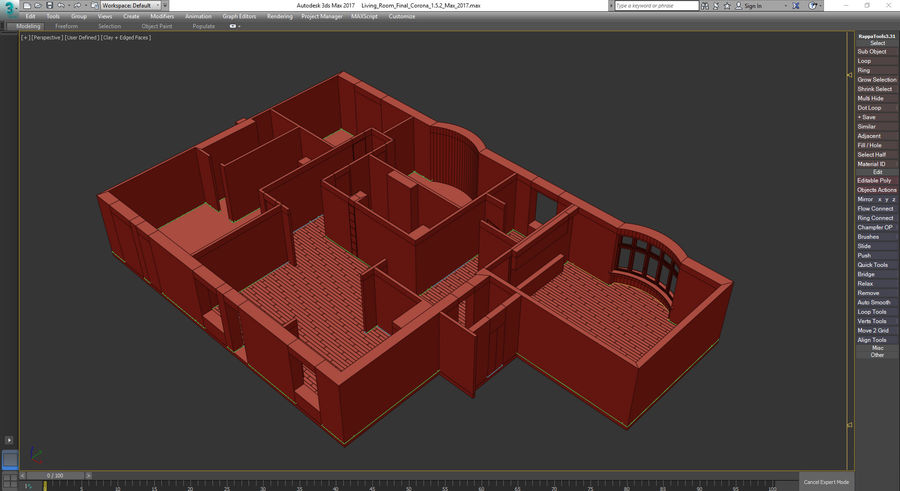The width and height of the screenshot is (900, 491).
Task: Open the Create menu
Action: 131,16
